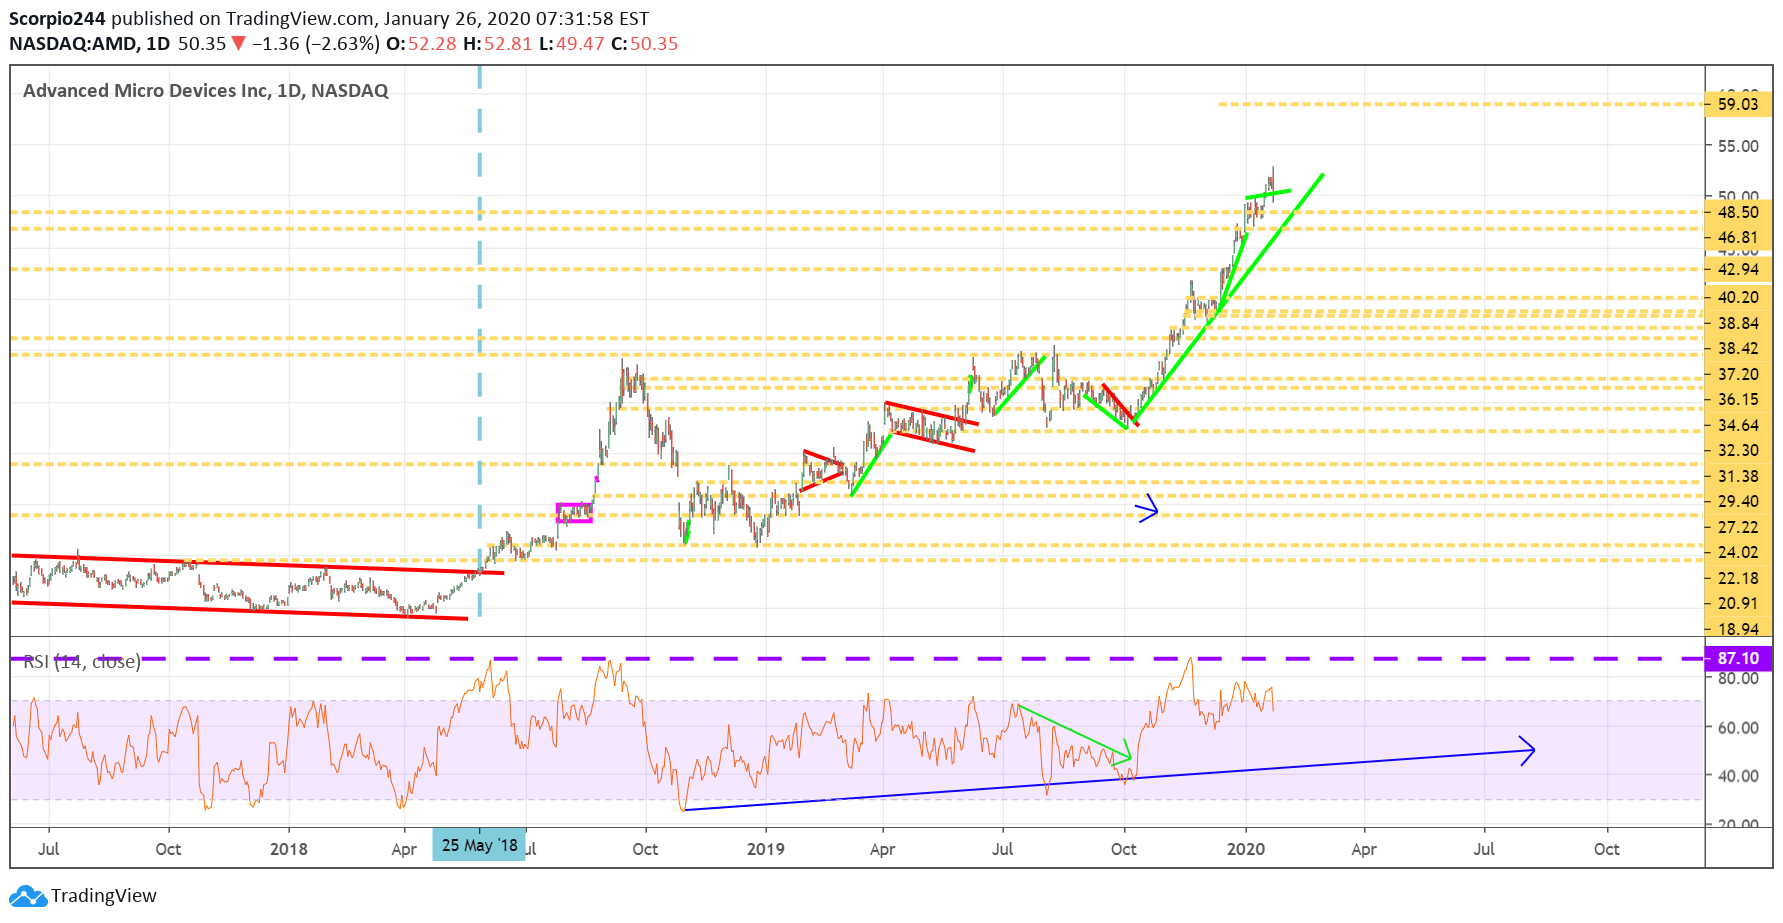The height and width of the screenshot is (923, 1783).
Task: Click the 34.64 price level label
Action: tap(1738, 425)
